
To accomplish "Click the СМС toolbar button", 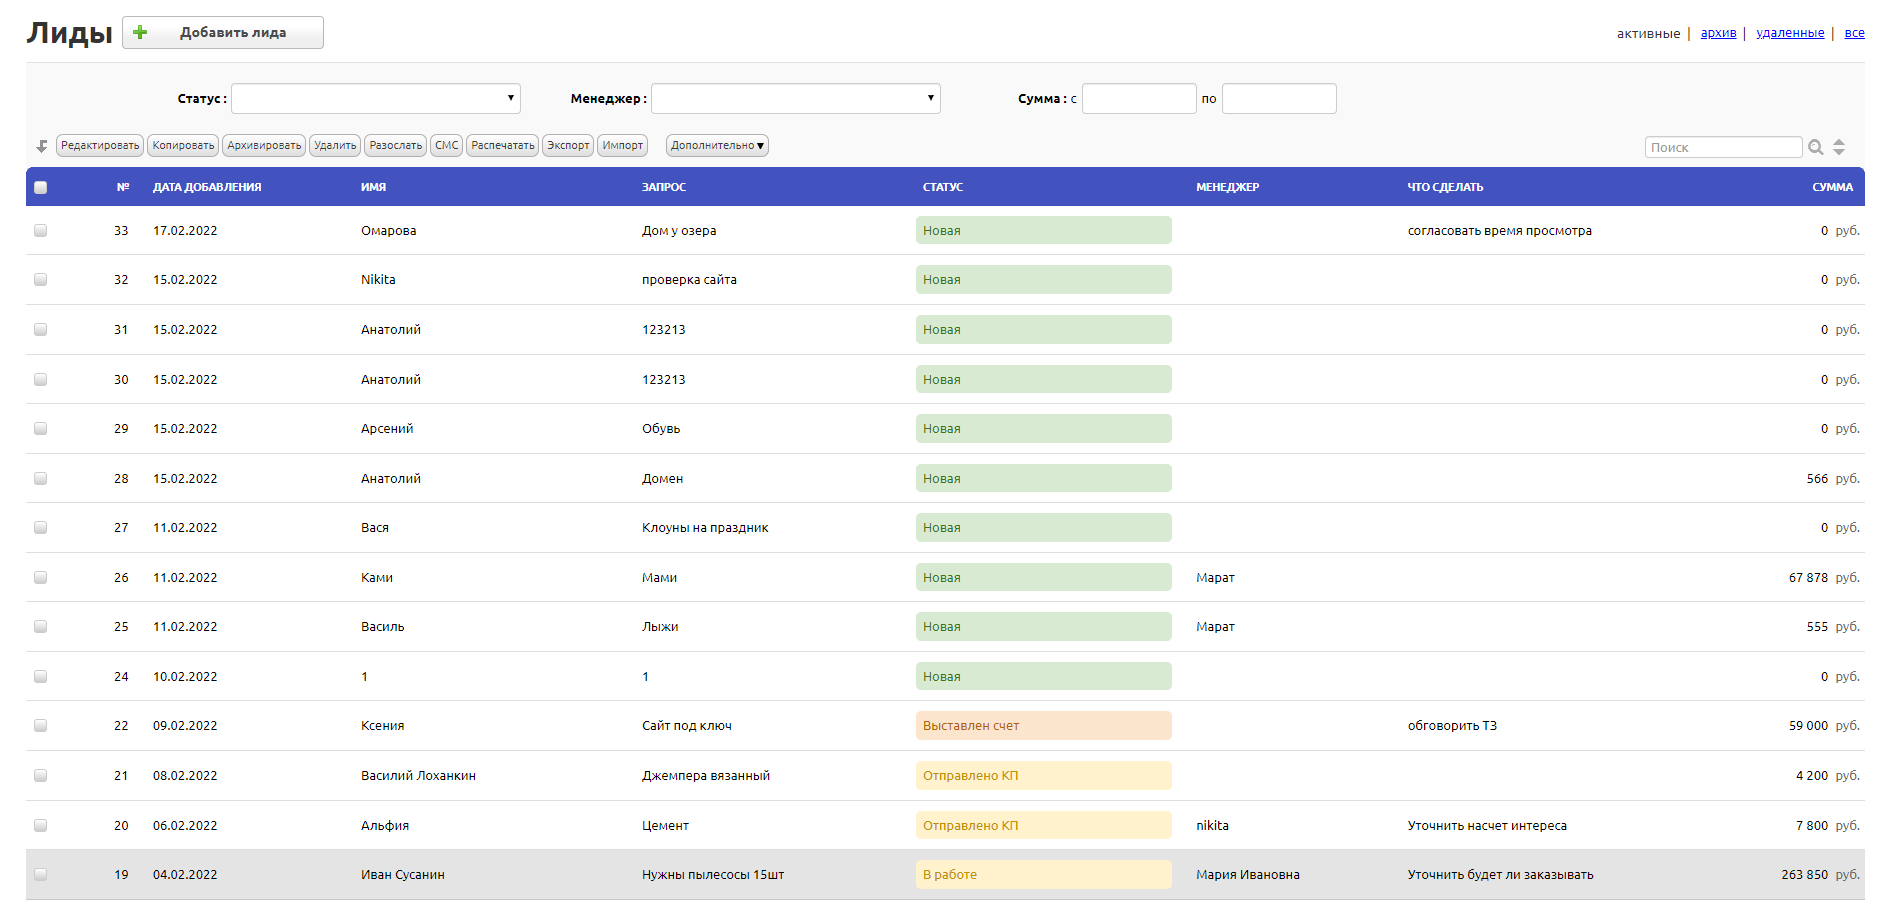I will click(x=447, y=146).
